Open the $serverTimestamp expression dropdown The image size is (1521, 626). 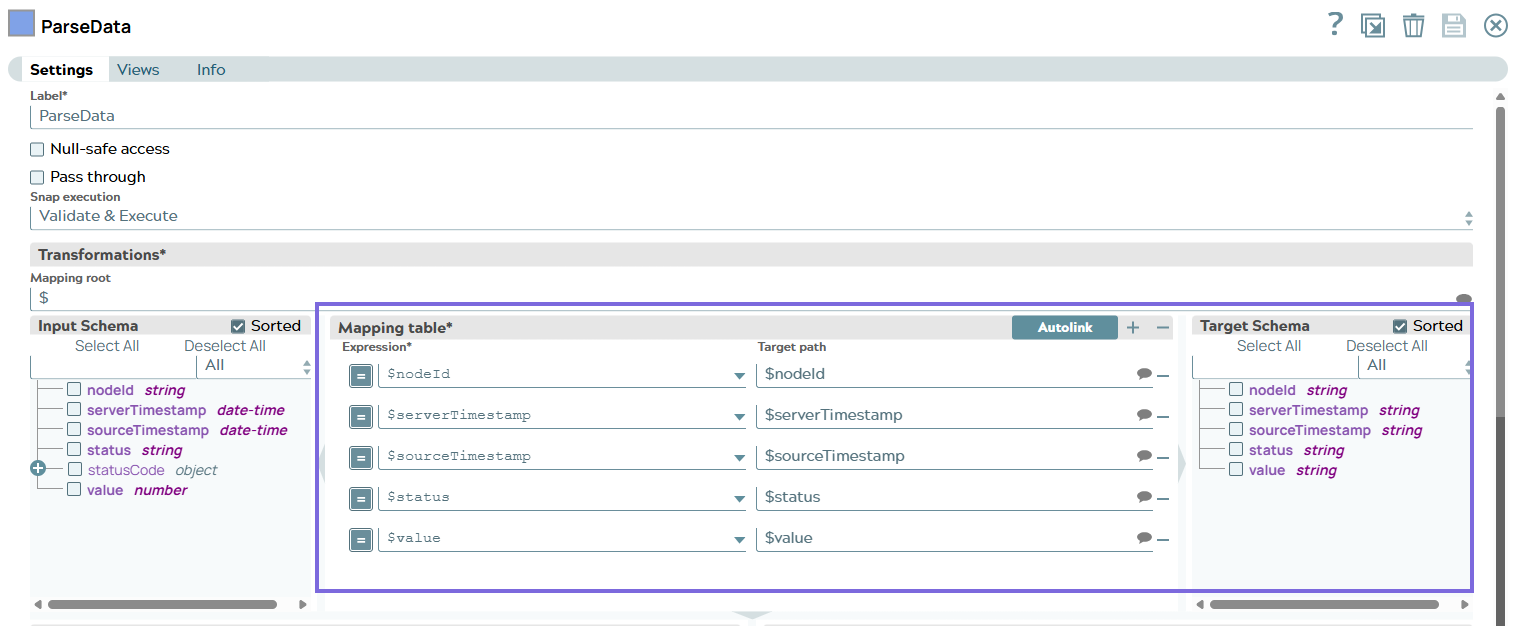tap(739, 415)
